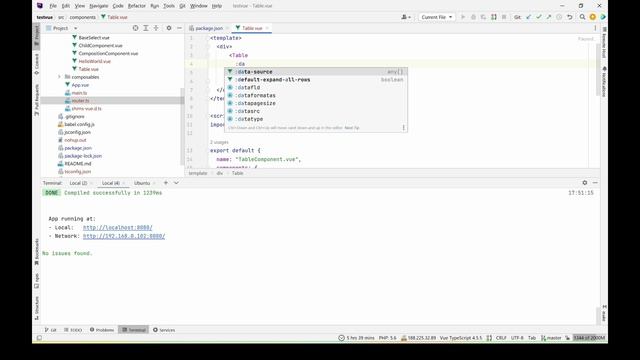Click Vue TypeScript 4.5.5 service widget
640x360 pixels.
[x=460, y=338]
